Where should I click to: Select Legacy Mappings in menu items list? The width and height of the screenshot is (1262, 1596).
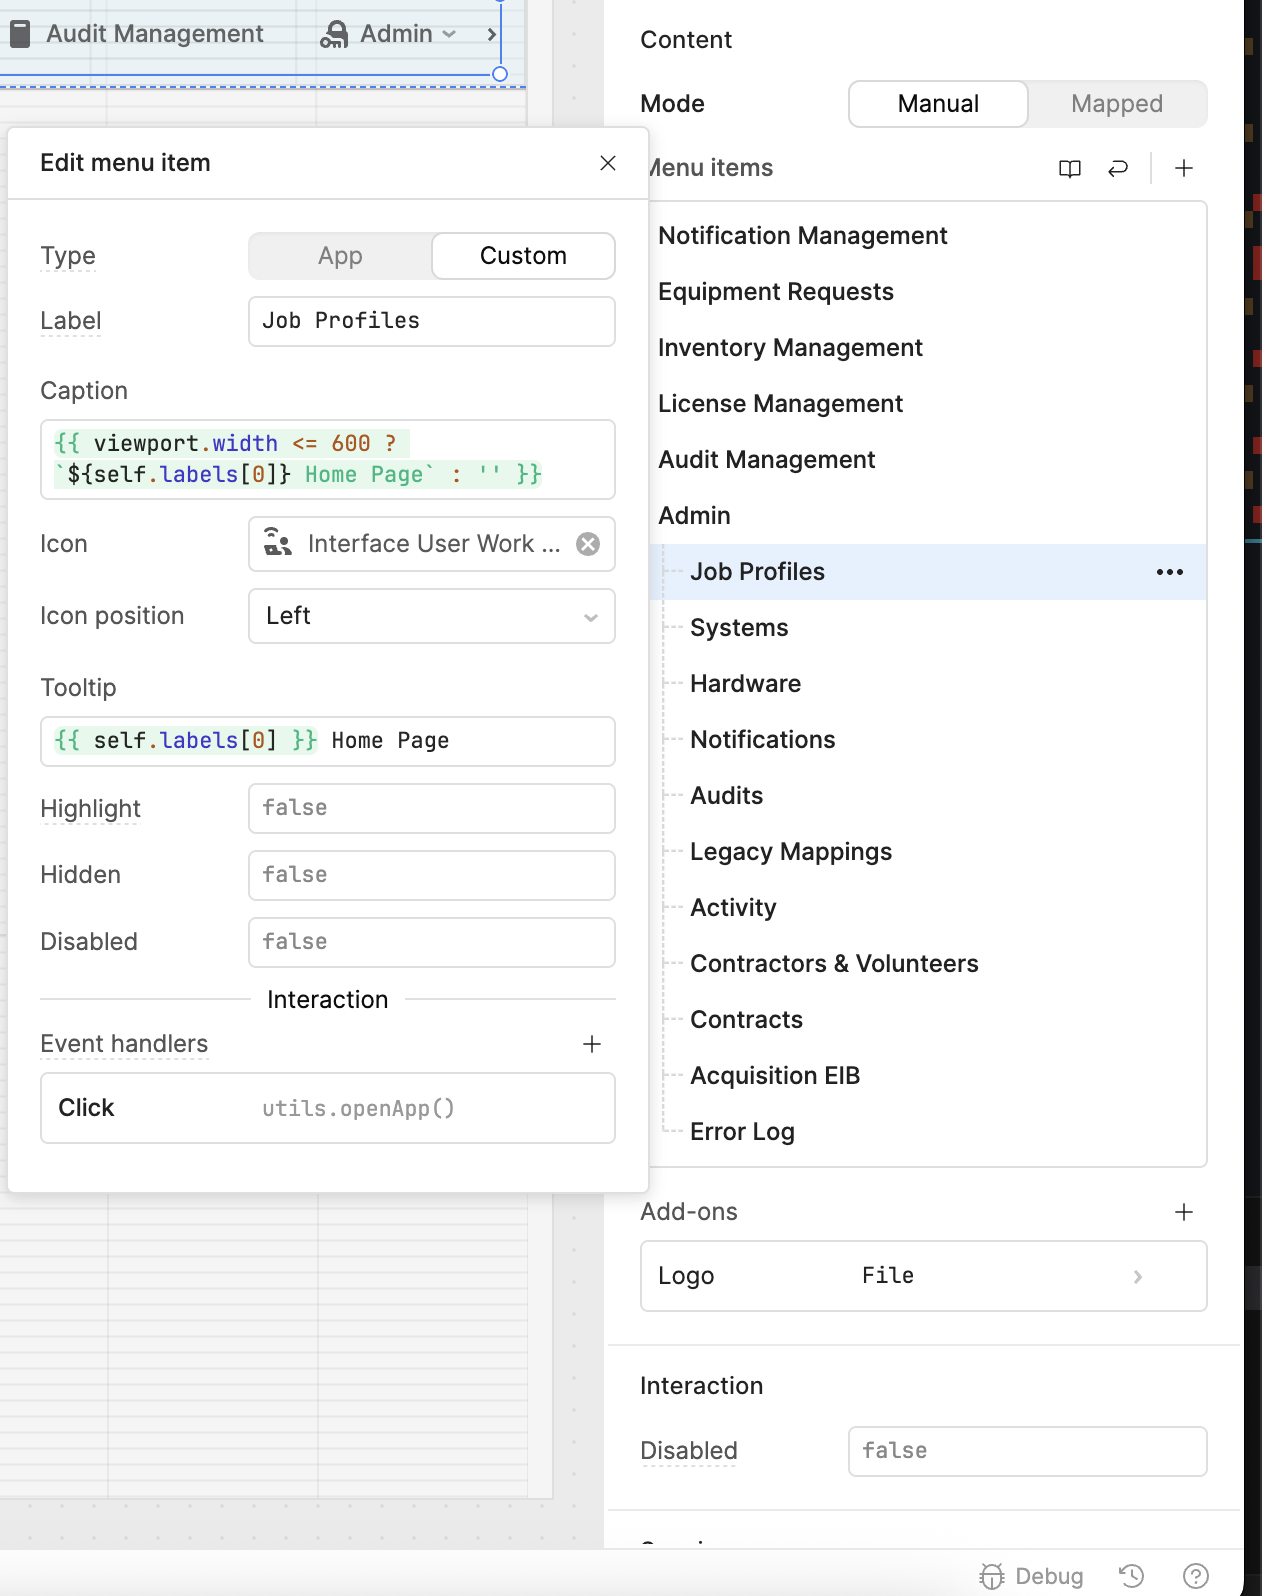coord(790,852)
